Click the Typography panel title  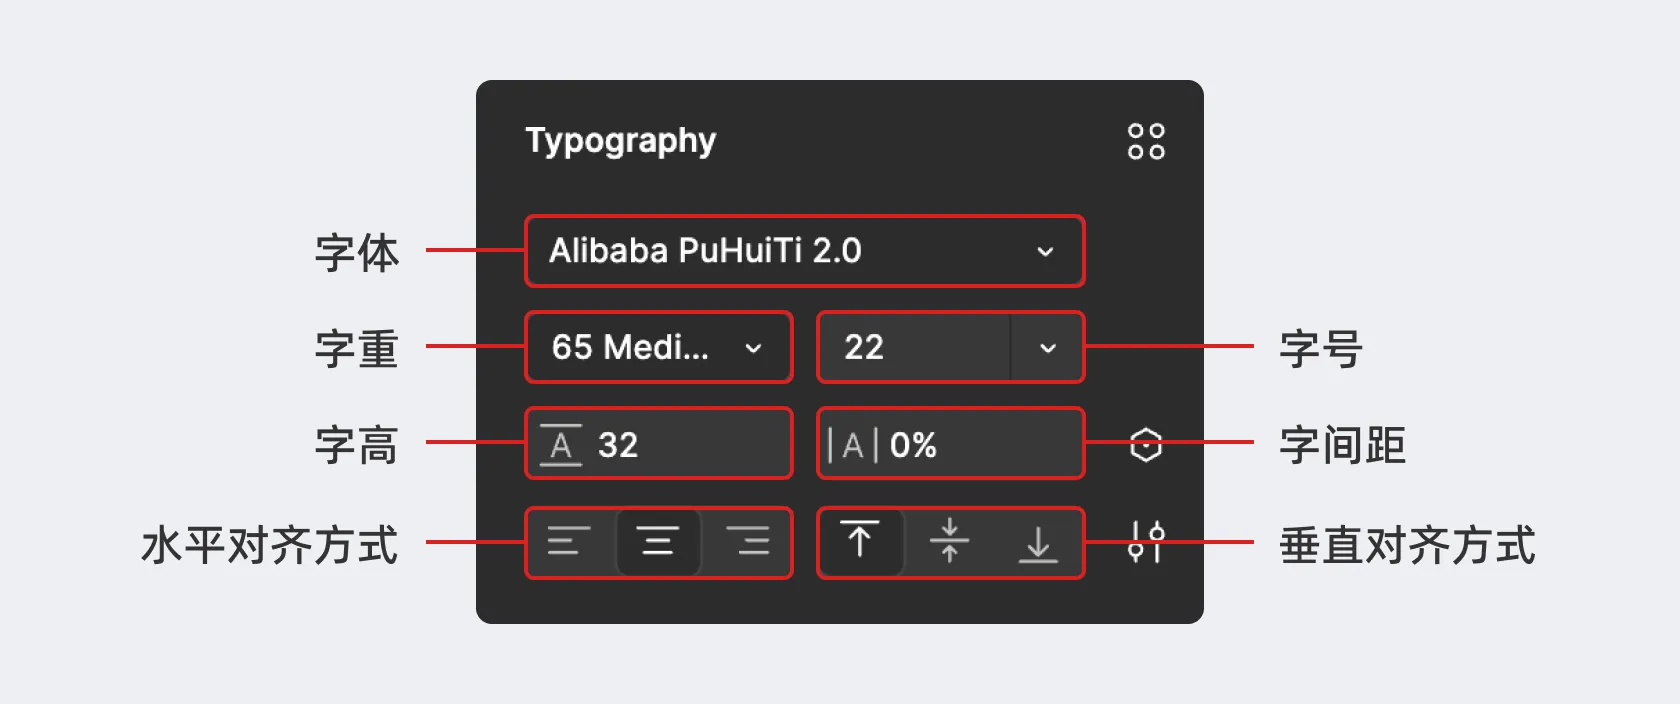pyautogui.click(x=621, y=141)
